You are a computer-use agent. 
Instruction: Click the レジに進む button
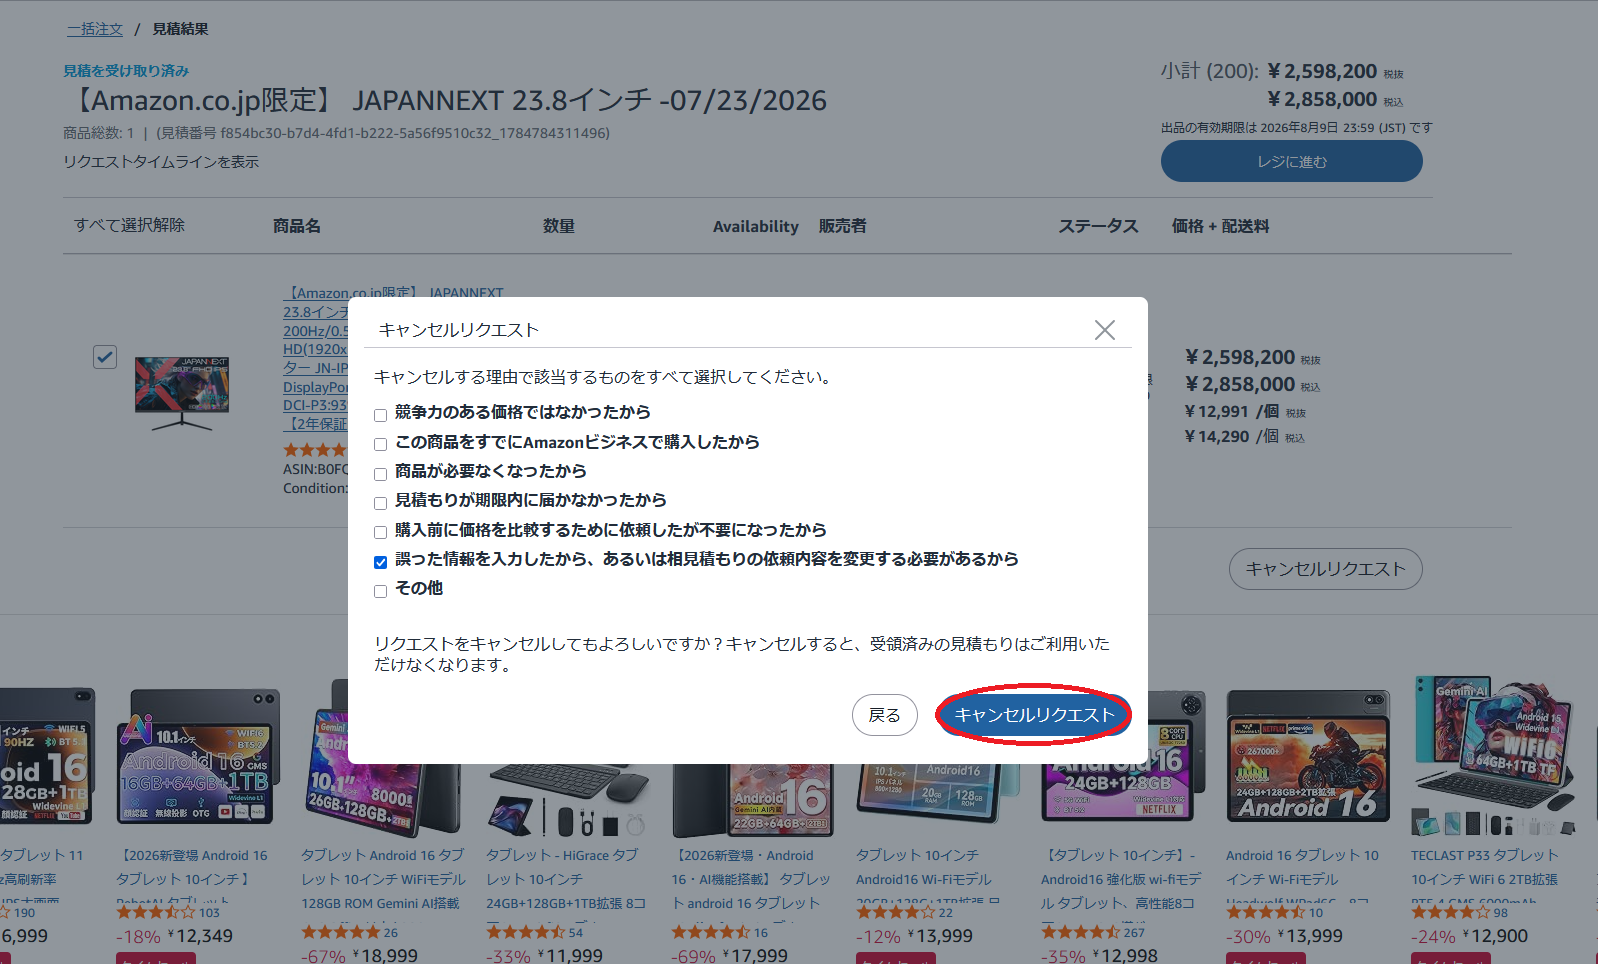pyautogui.click(x=1291, y=161)
